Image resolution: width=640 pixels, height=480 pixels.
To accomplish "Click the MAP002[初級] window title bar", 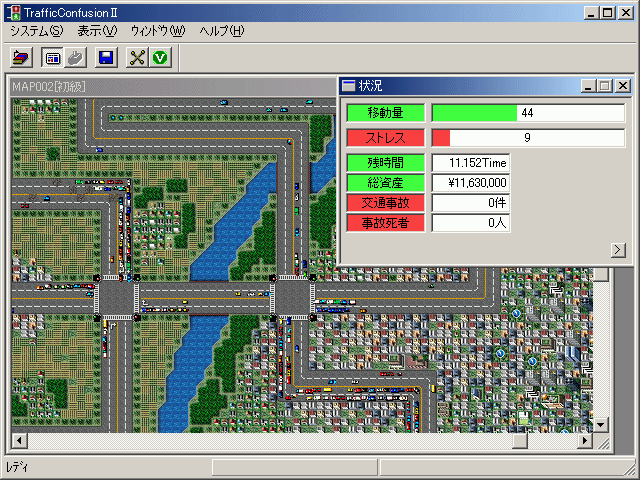I will click(x=173, y=87).
